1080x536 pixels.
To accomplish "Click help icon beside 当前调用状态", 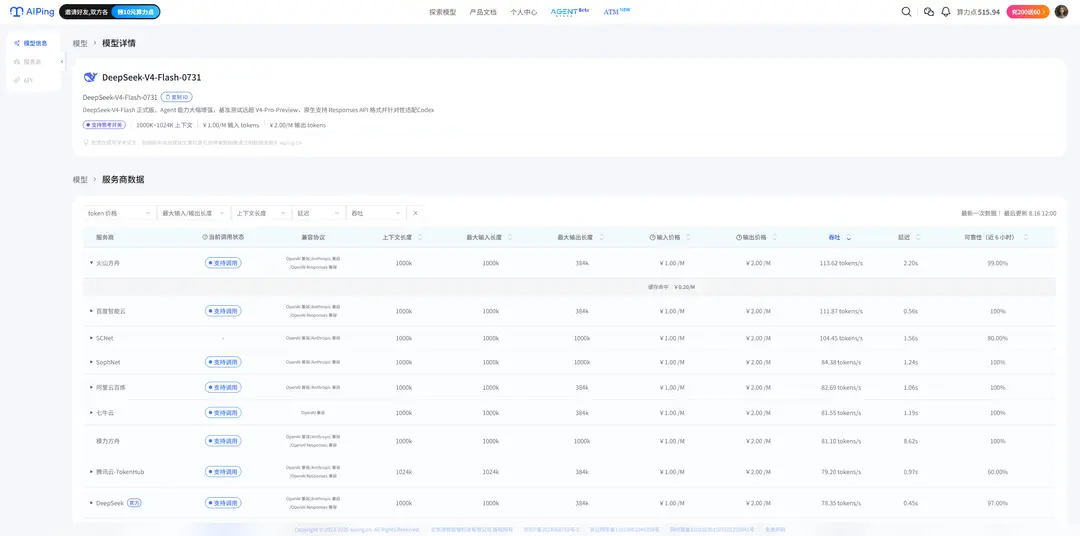I will (x=205, y=237).
